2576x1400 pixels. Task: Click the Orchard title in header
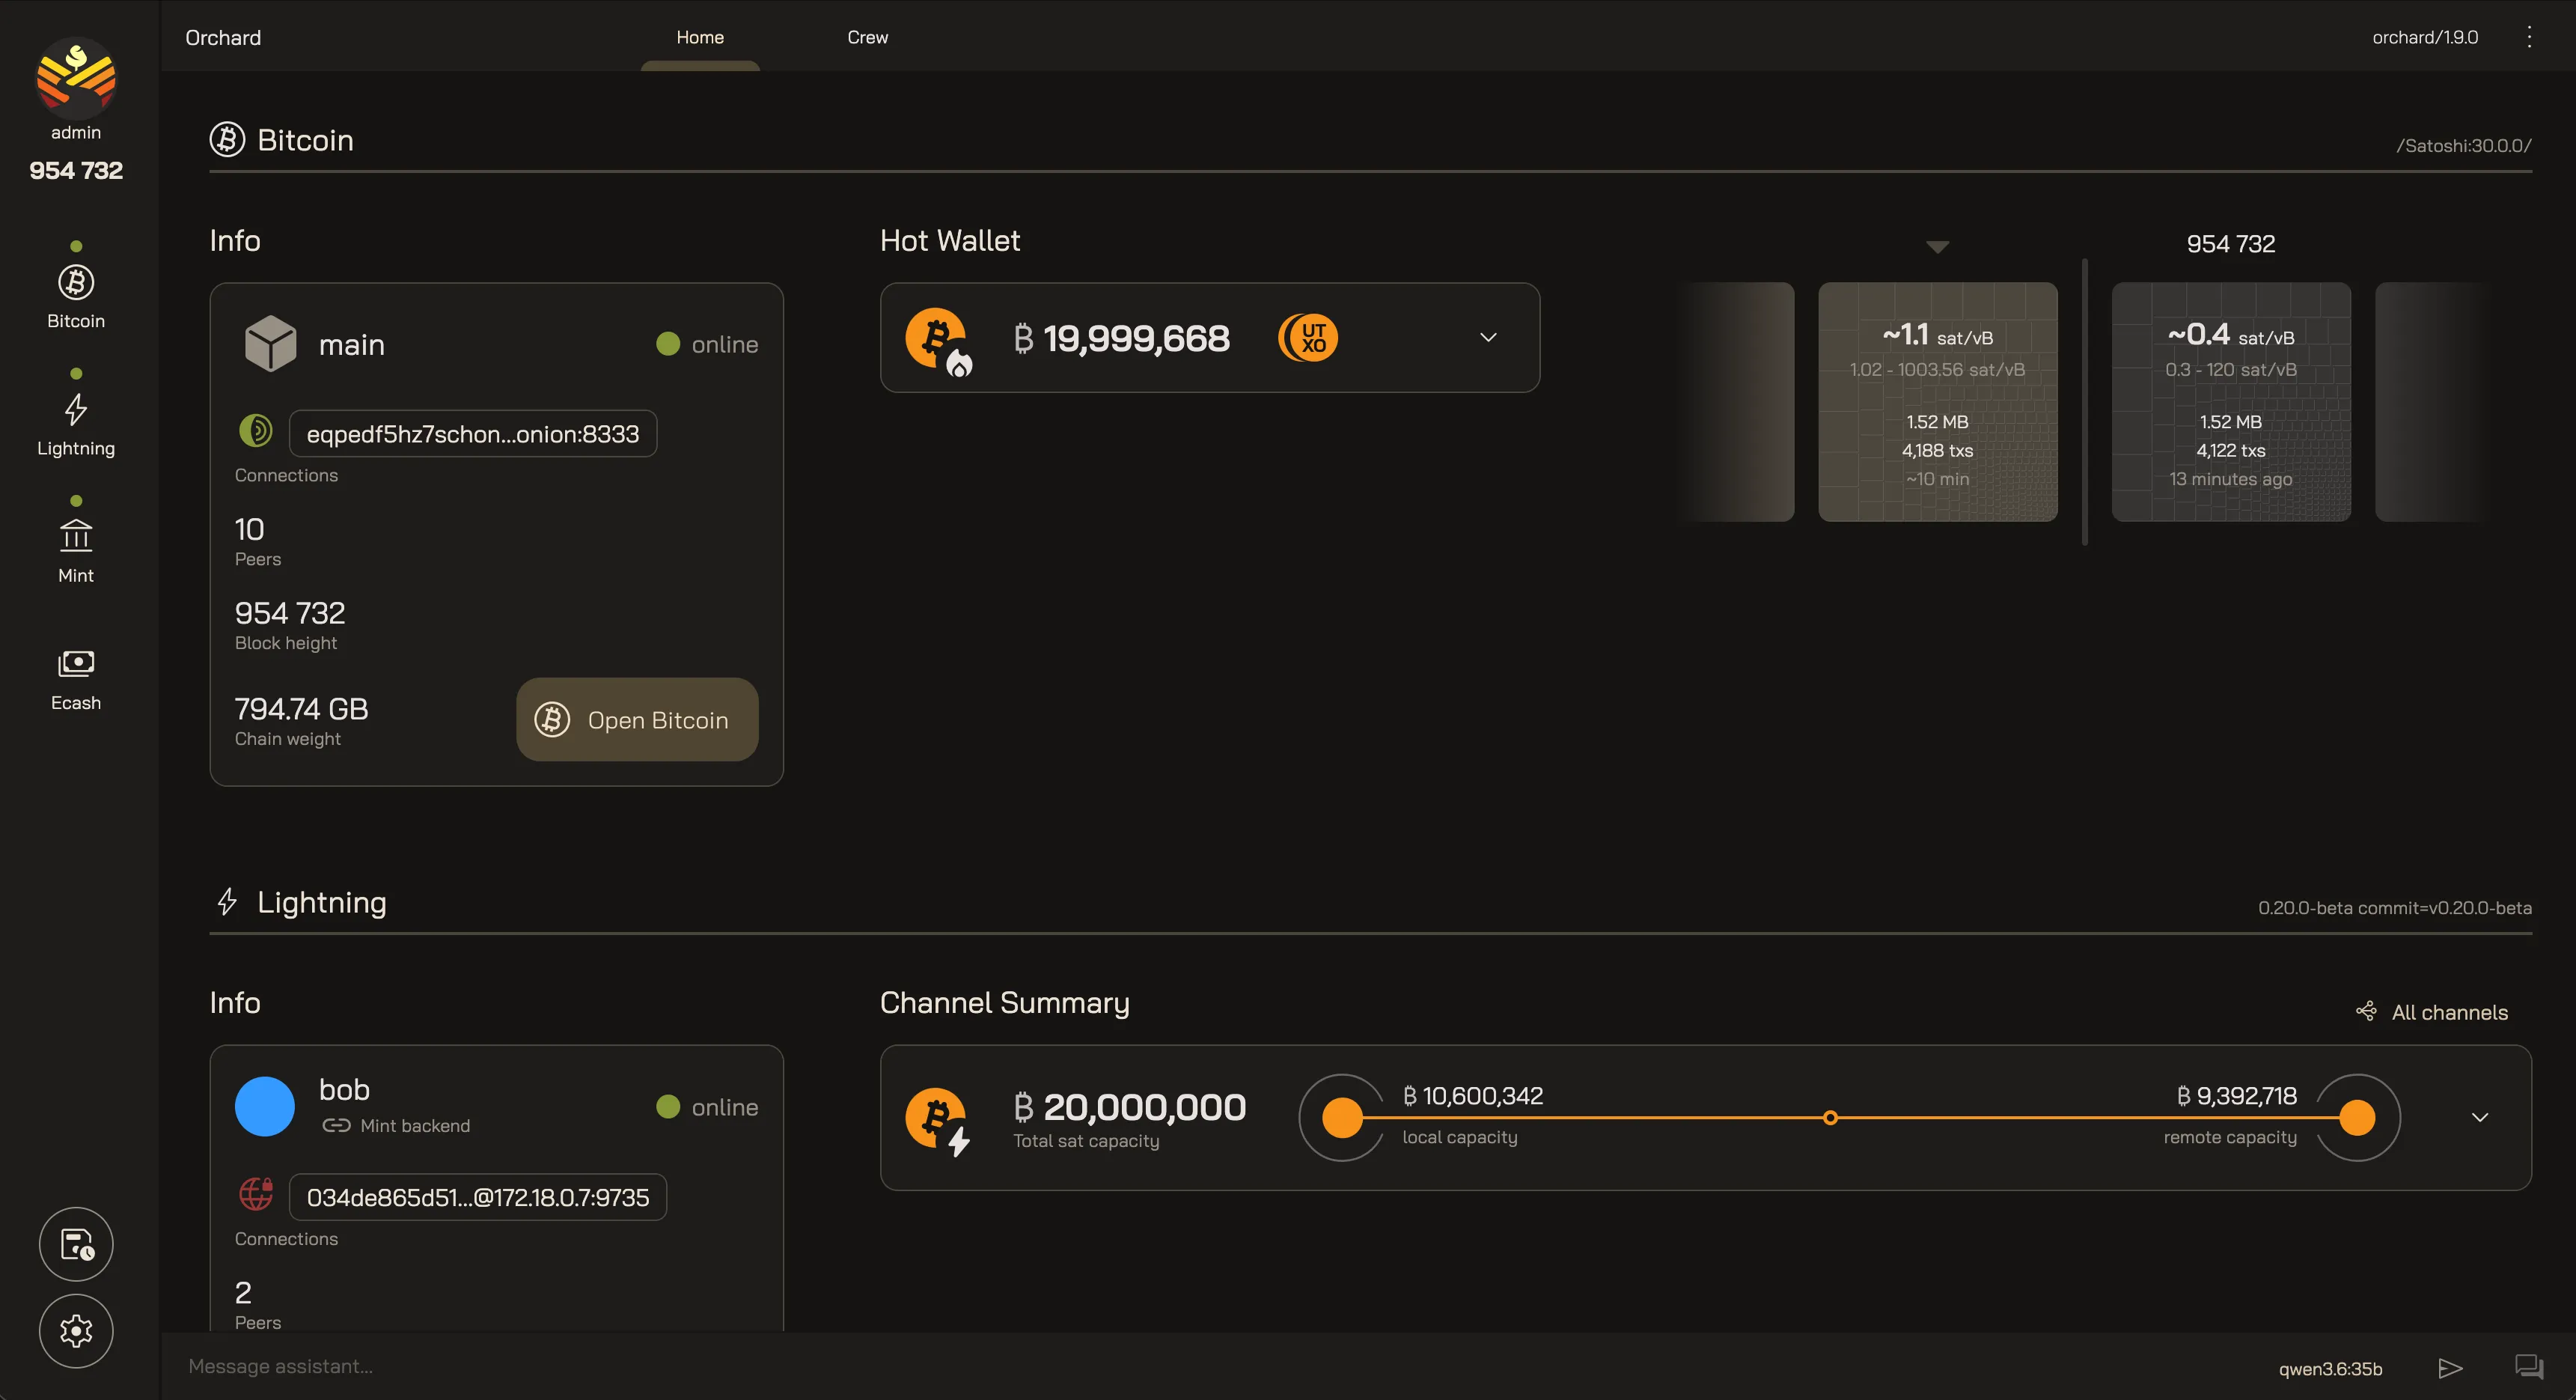click(x=223, y=37)
